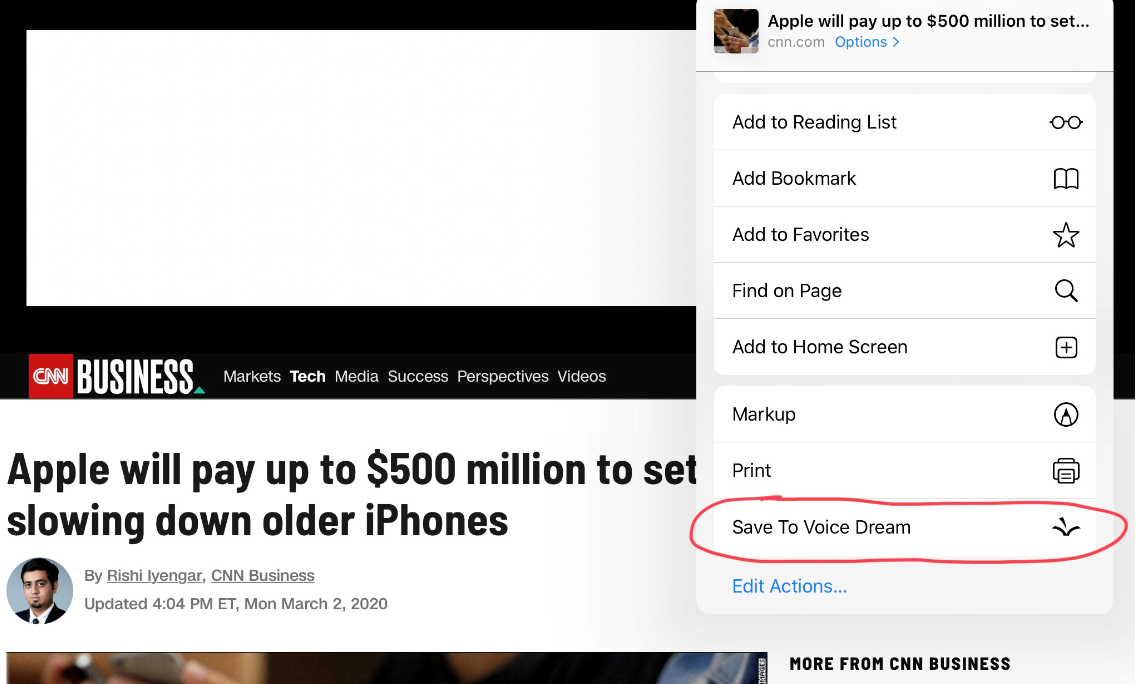Click the Markup pen-tip icon
This screenshot has width=1145, height=684.
(1065, 415)
